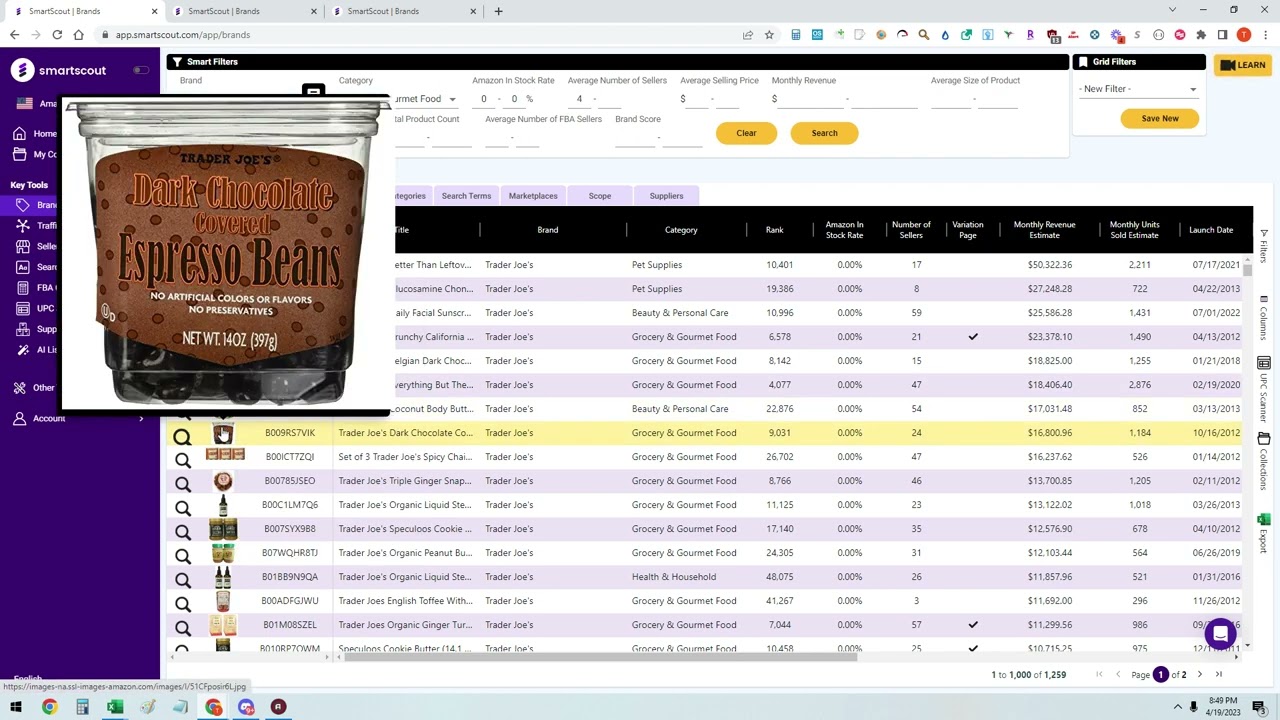1280x720 pixels.
Task: Open the Traffic Graph sidebar icon
Action: [21, 226]
